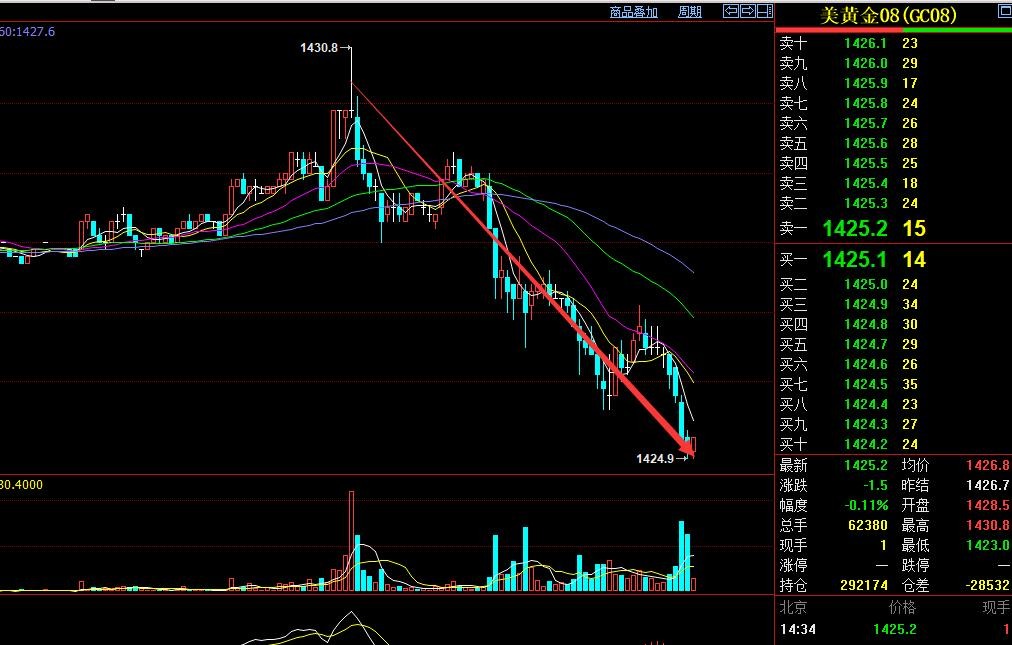Click the 买十 bid level at 1424.2

coord(865,444)
